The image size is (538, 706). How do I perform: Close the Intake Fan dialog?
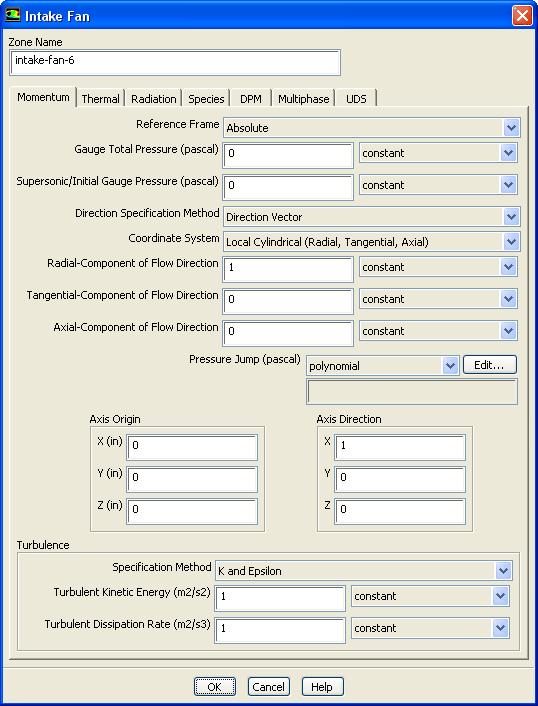tap(522, 16)
